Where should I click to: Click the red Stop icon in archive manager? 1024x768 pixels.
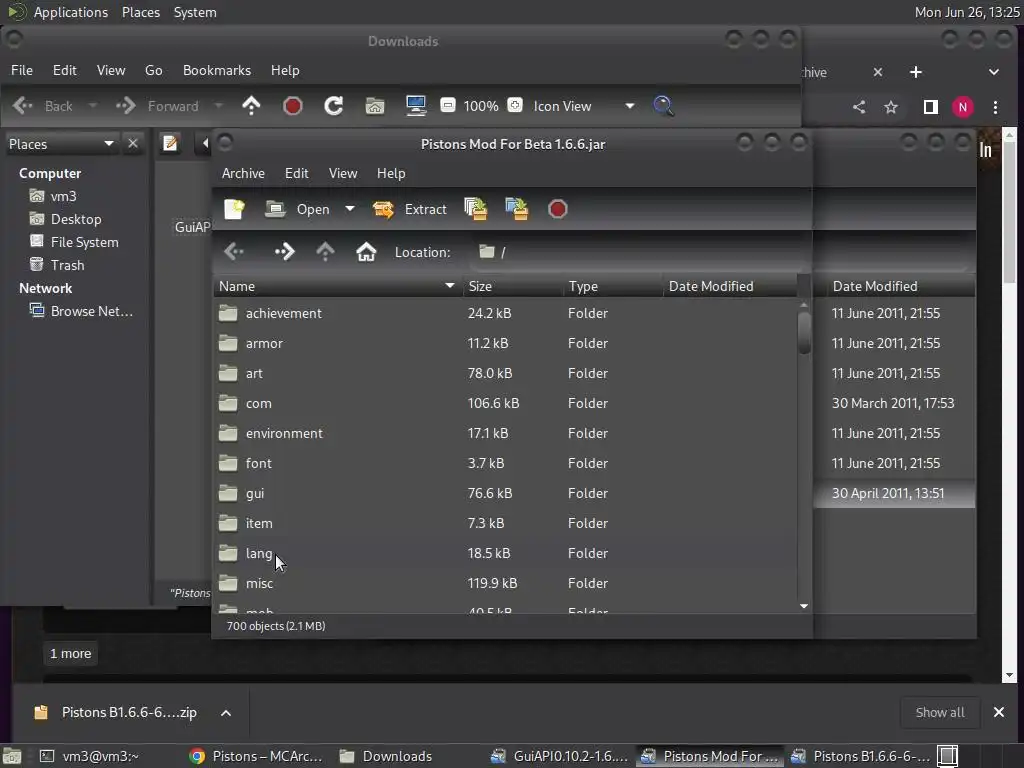coord(557,209)
